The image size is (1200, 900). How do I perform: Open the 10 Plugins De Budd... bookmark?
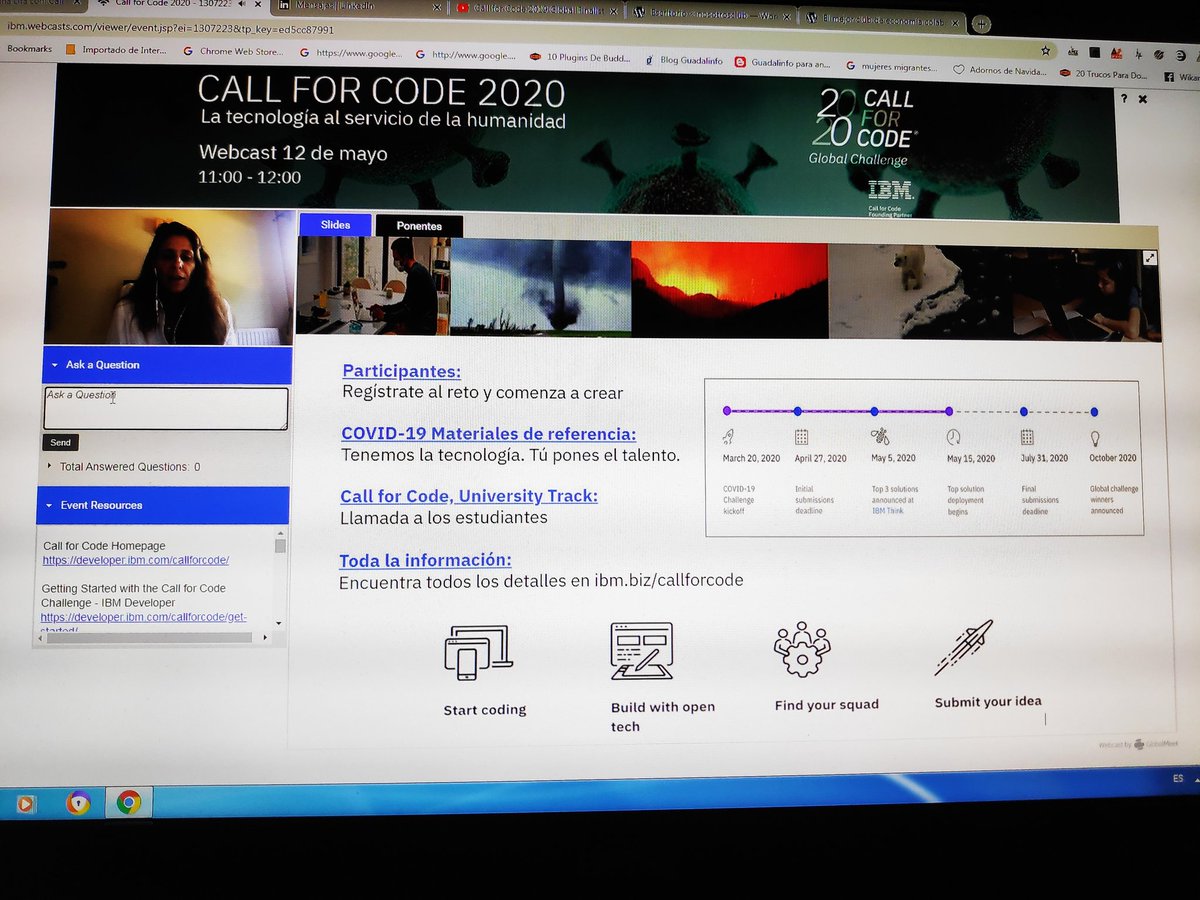[x=580, y=58]
